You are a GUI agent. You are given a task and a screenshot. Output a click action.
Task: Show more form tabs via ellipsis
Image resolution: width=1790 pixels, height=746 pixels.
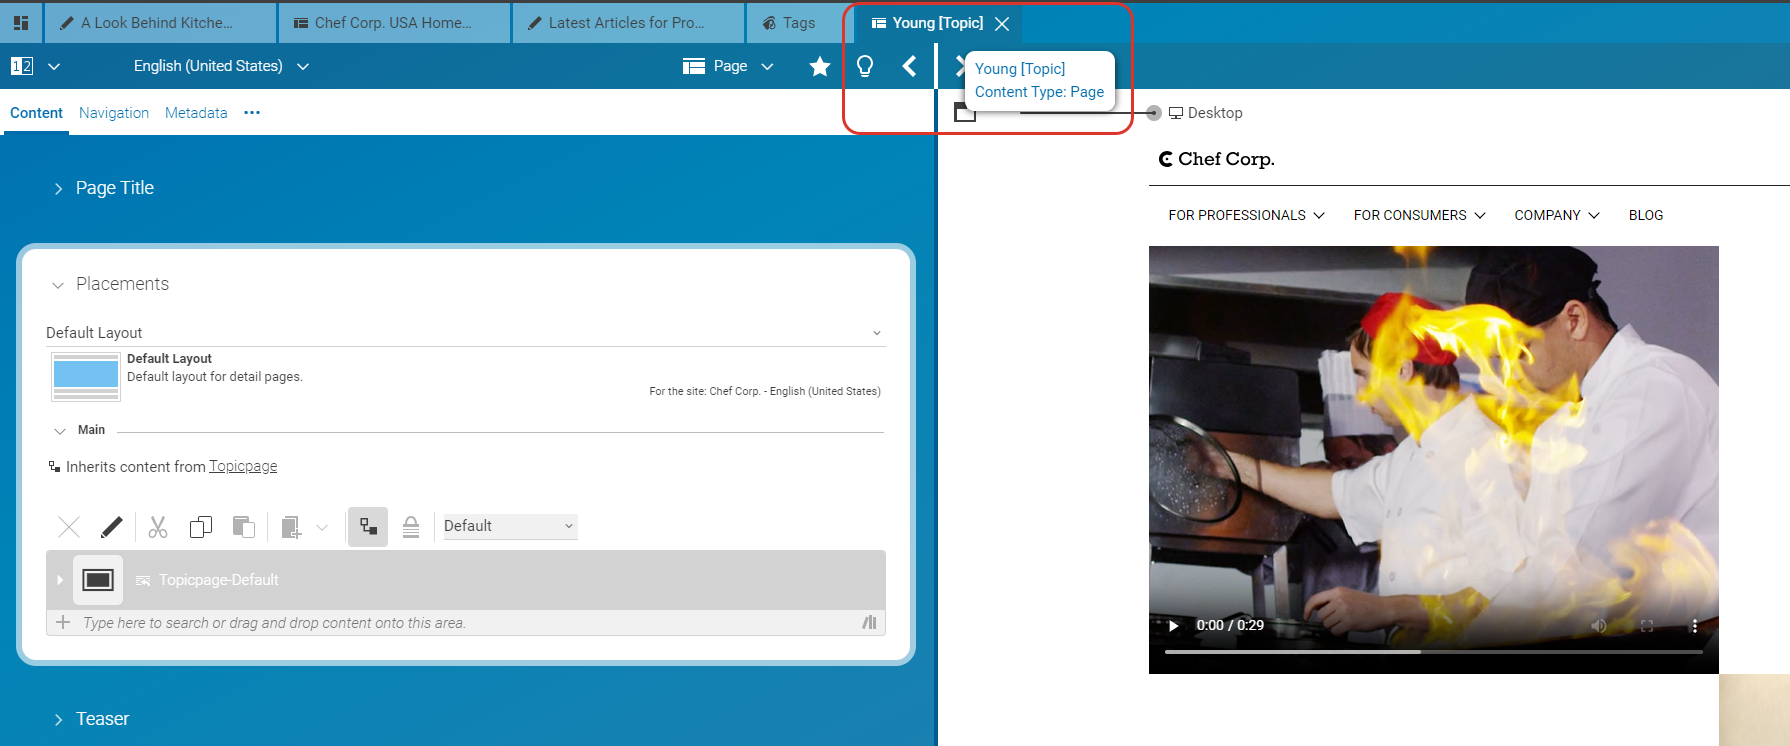(252, 113)
